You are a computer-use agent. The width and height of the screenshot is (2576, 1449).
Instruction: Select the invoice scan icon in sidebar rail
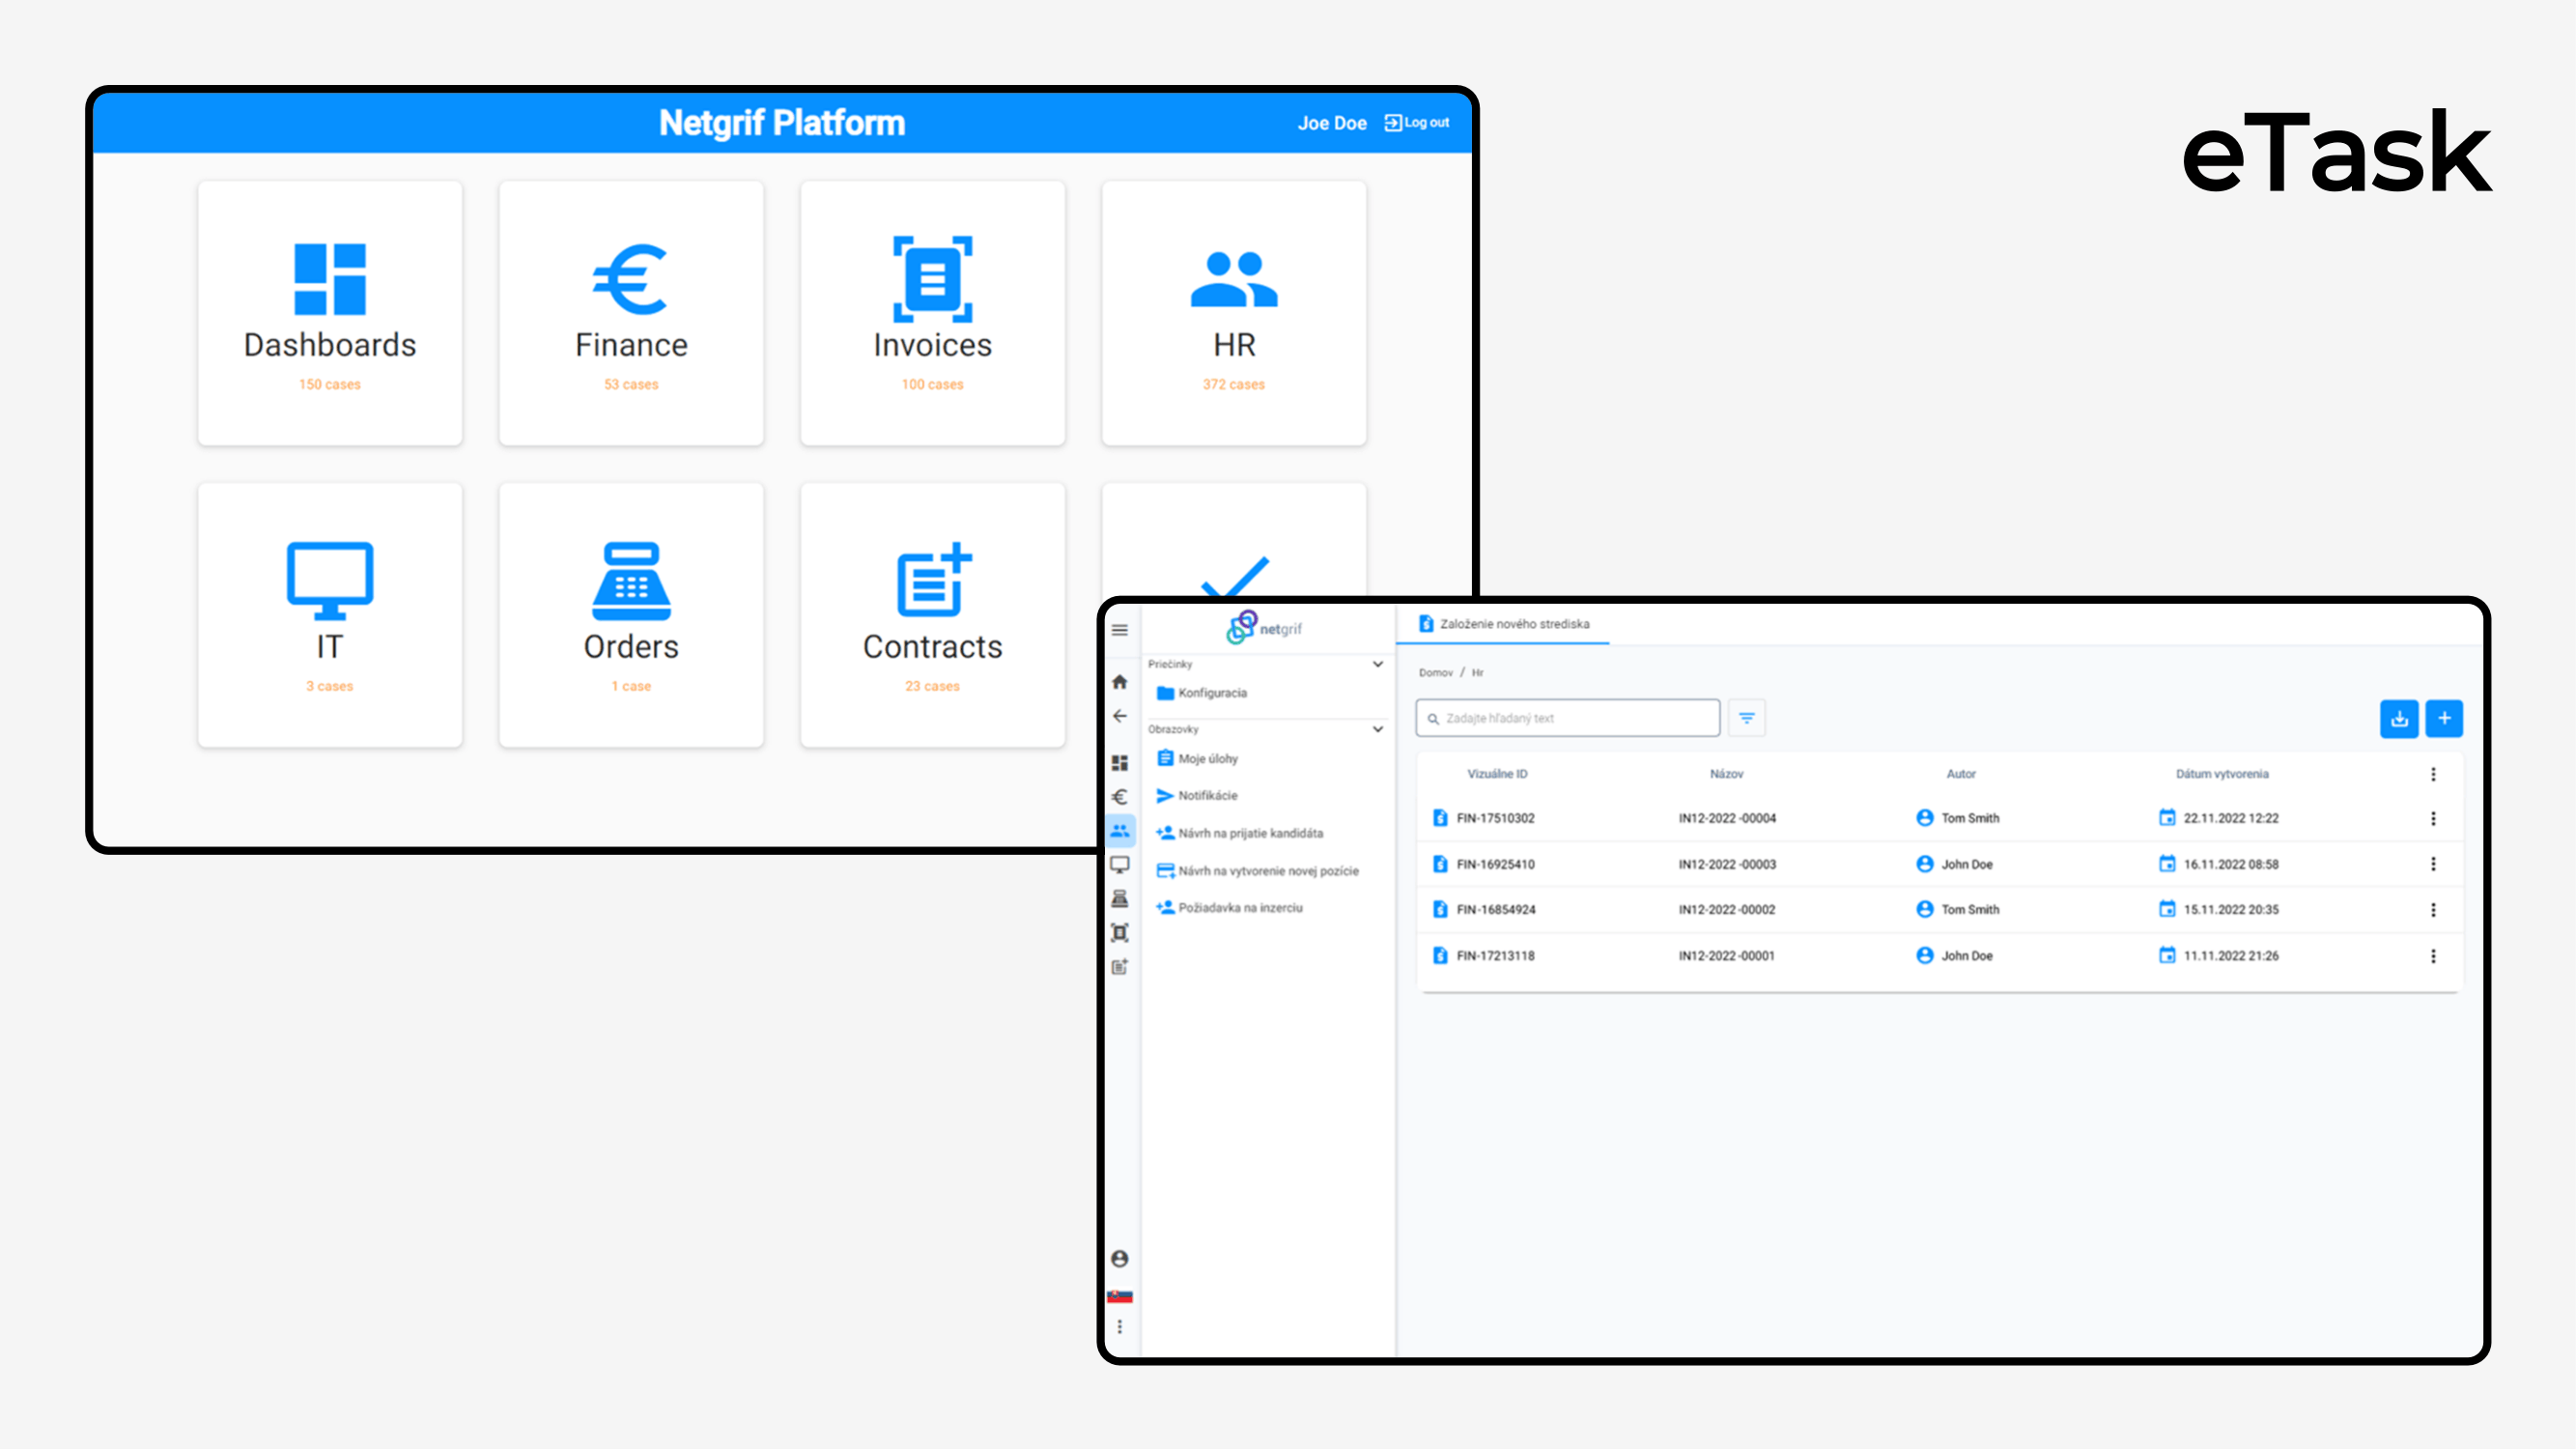tap(1120, 933)
